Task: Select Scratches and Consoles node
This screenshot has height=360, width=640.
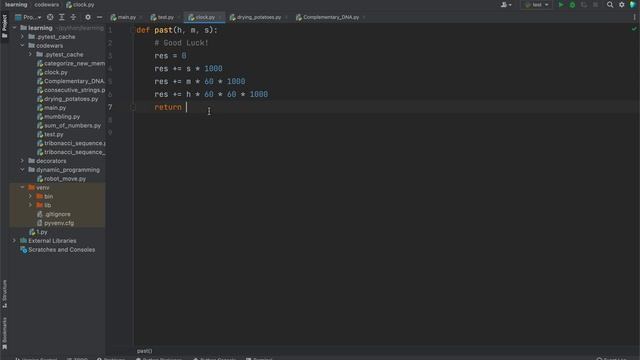Action: pos(58,250)
